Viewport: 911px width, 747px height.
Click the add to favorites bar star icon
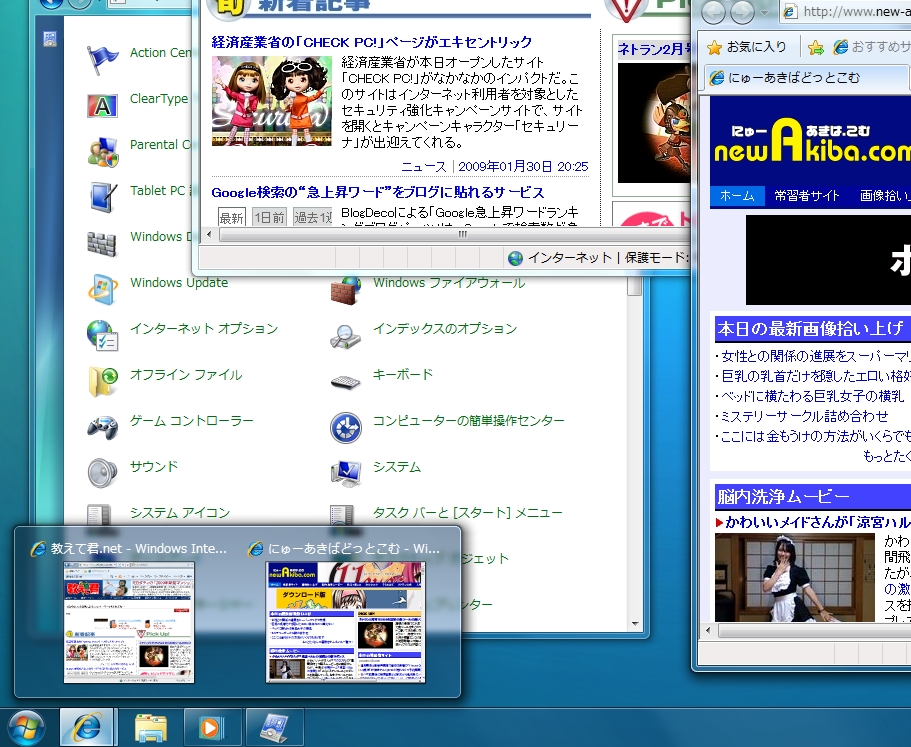click(x=816, y=47)
